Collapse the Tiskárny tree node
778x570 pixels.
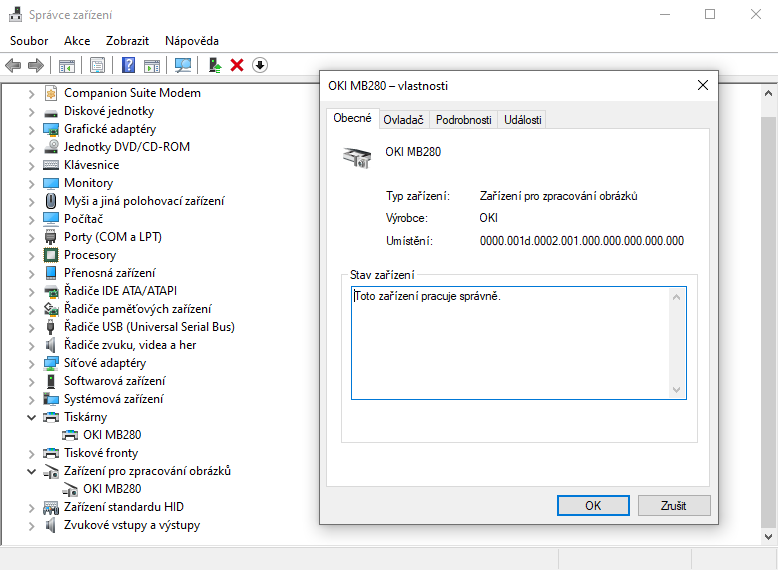(31, 417)
